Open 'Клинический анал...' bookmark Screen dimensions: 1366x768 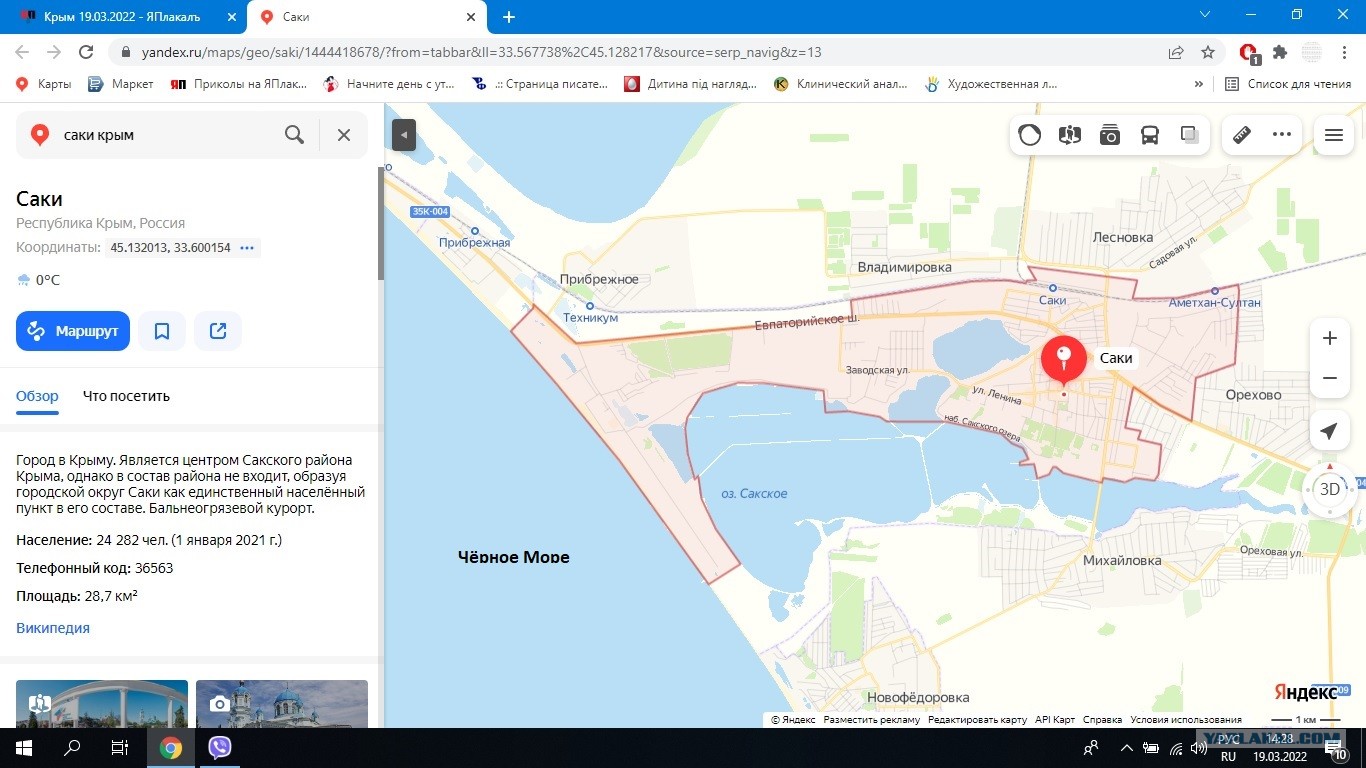[841, 84]
